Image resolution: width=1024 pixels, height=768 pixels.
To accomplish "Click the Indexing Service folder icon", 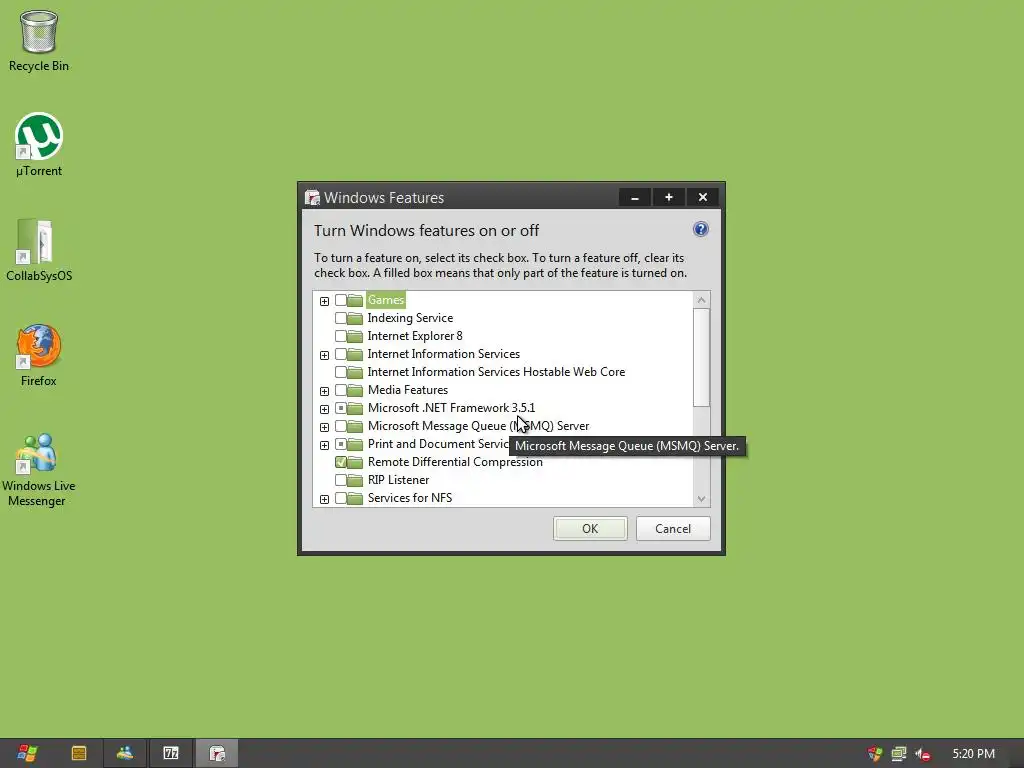I will click(x=355, y=318).
